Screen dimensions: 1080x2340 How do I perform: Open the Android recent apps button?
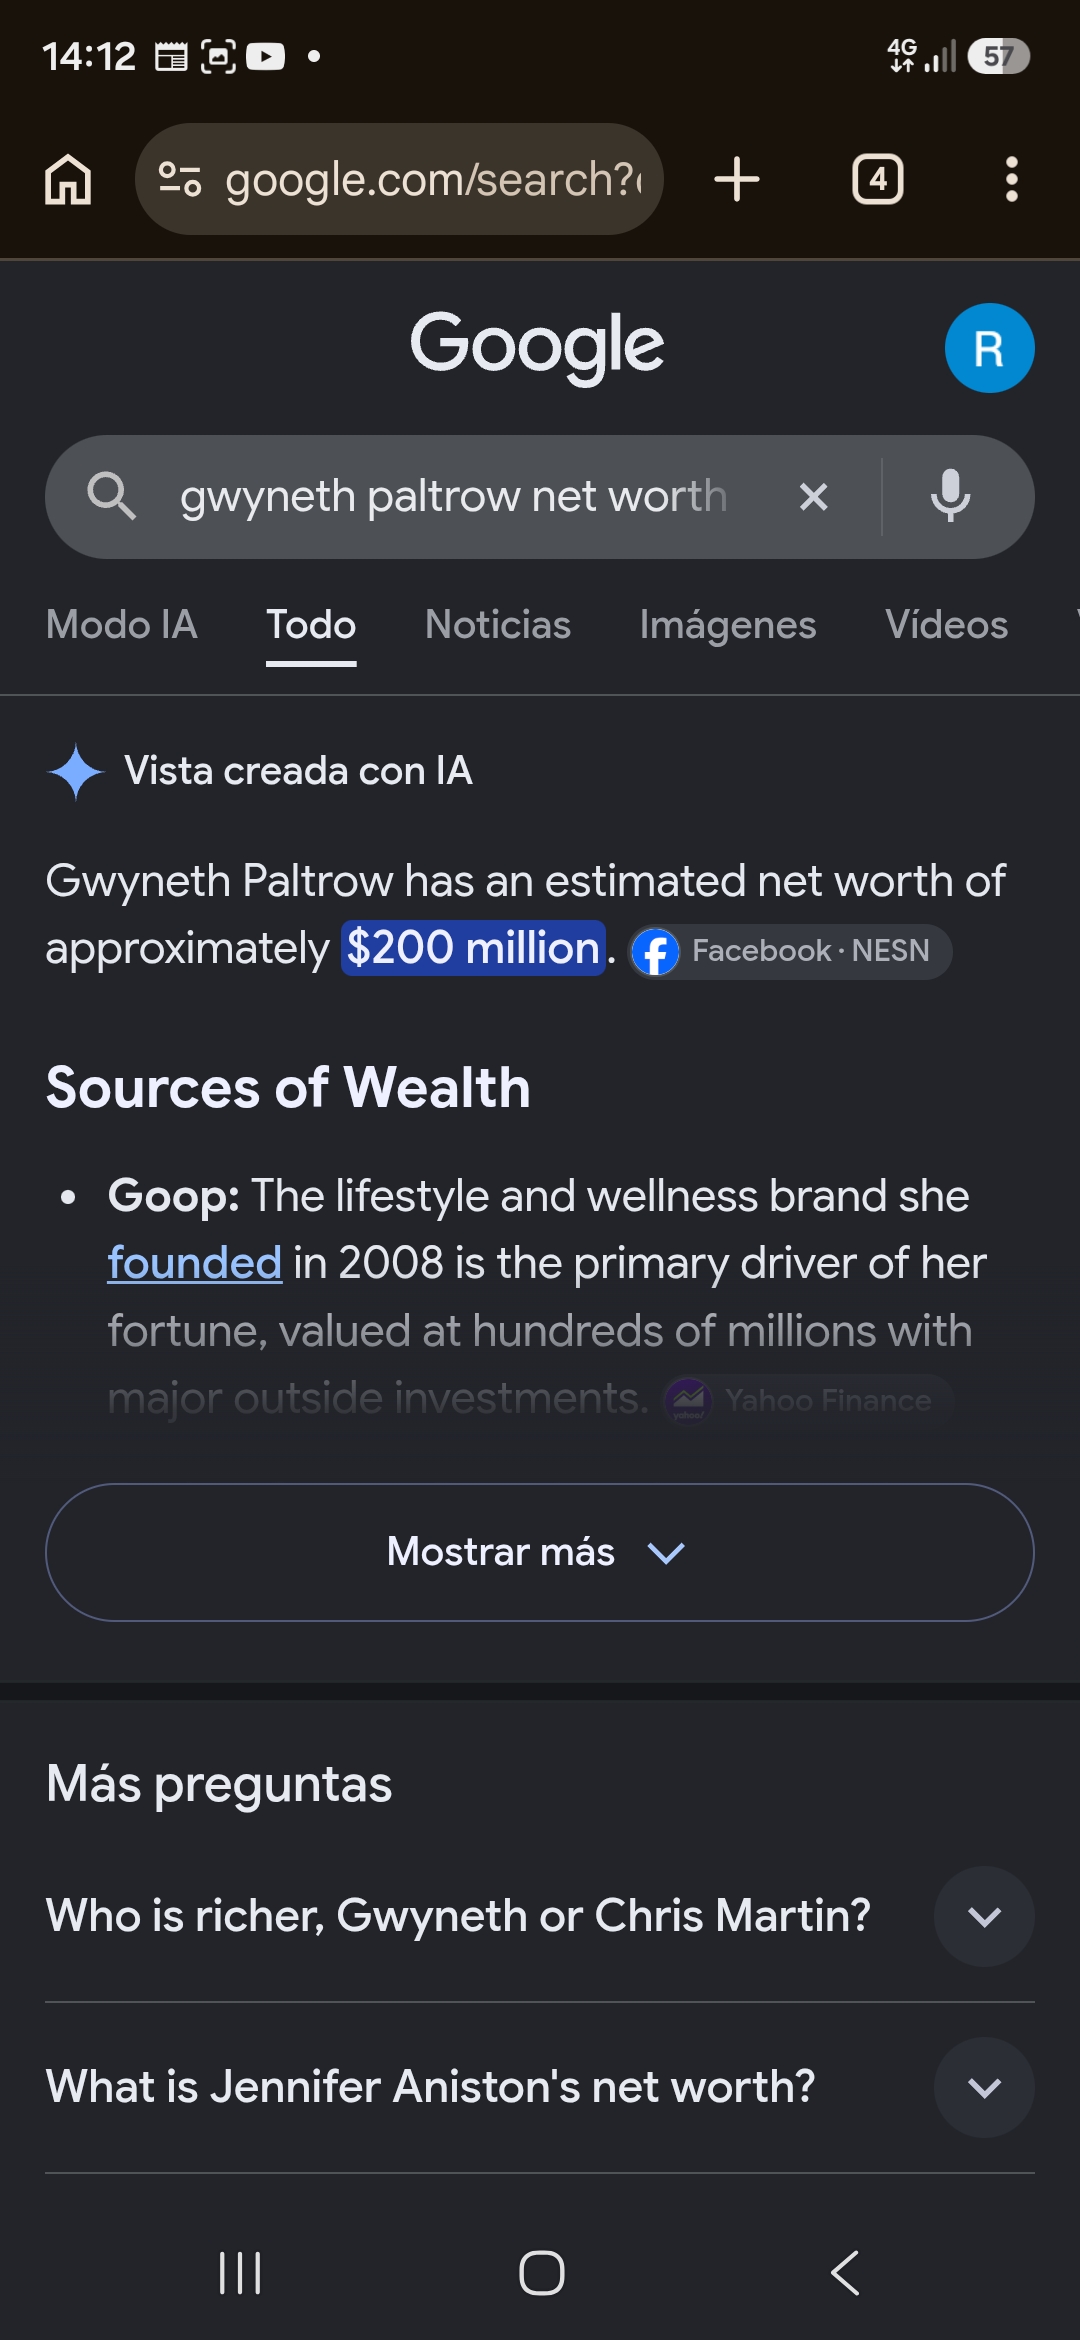tap(240, 2273)
